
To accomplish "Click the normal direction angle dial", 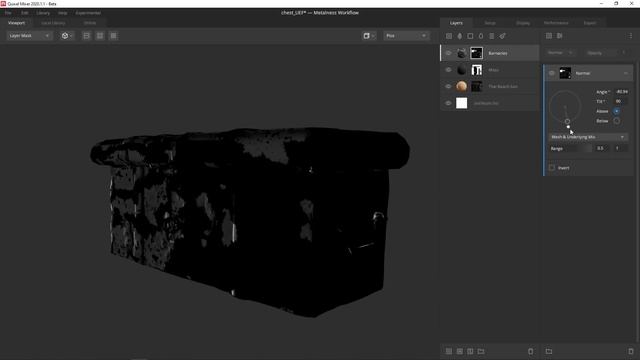I will [x=565, y=107].
